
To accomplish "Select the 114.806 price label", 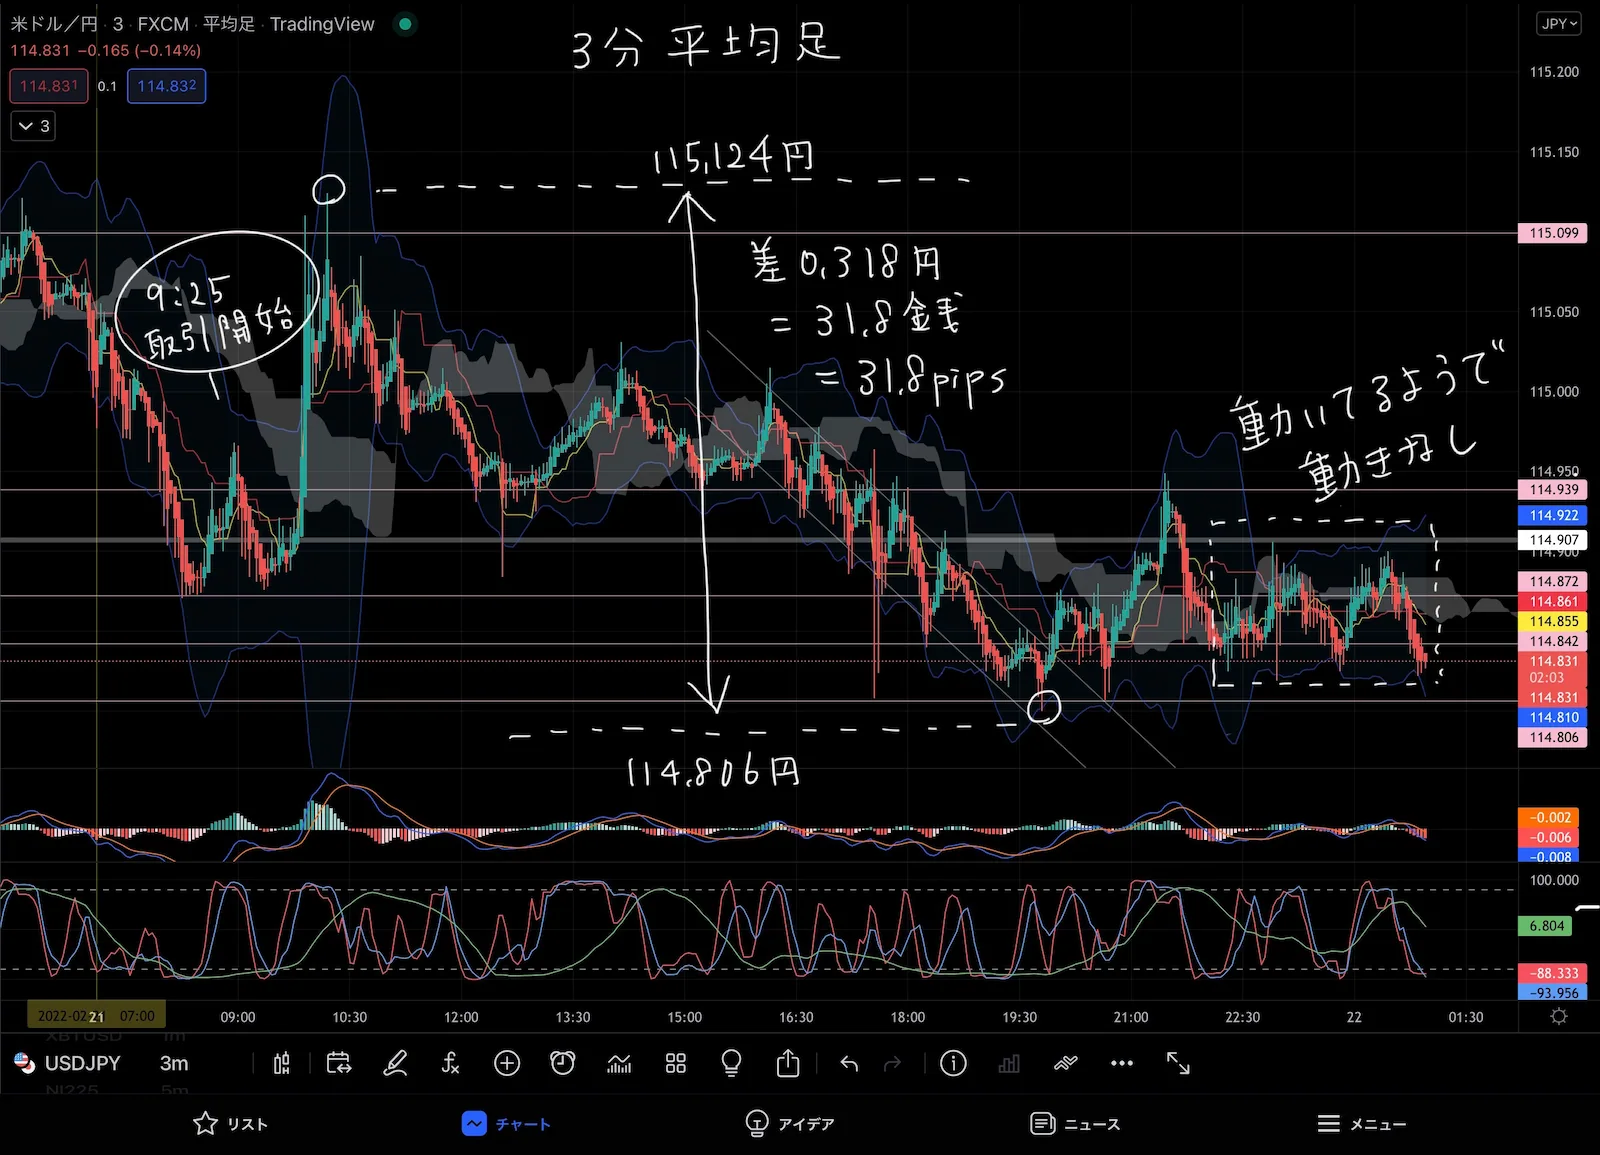I will [1553, 737].
